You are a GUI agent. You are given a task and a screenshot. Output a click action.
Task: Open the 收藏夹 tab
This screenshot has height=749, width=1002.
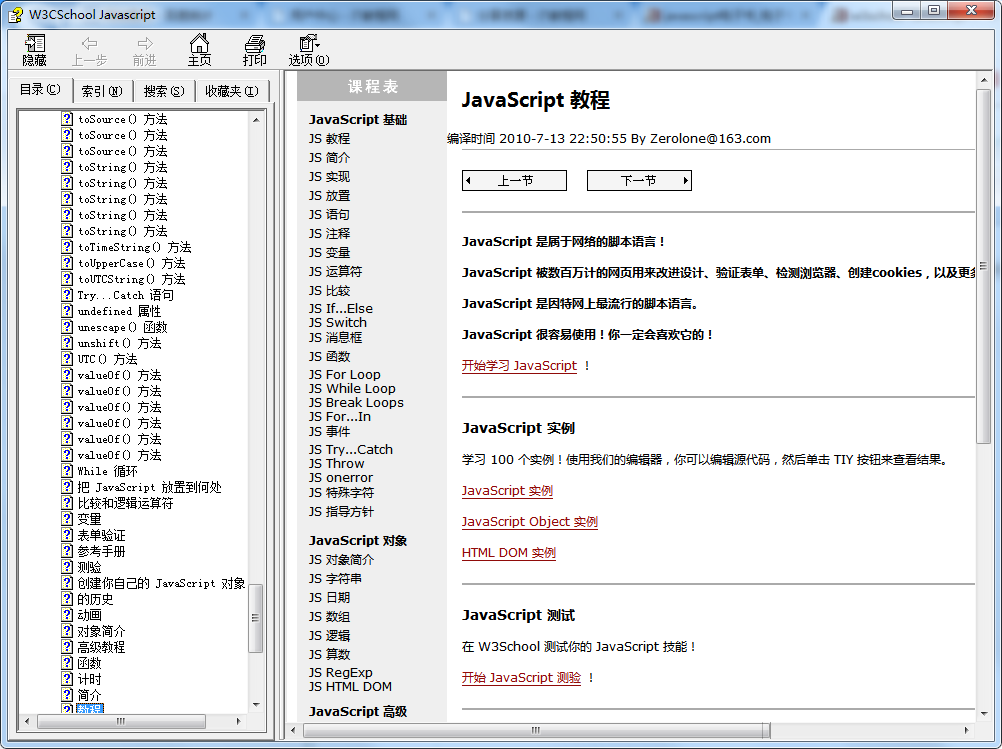(231, 91)
